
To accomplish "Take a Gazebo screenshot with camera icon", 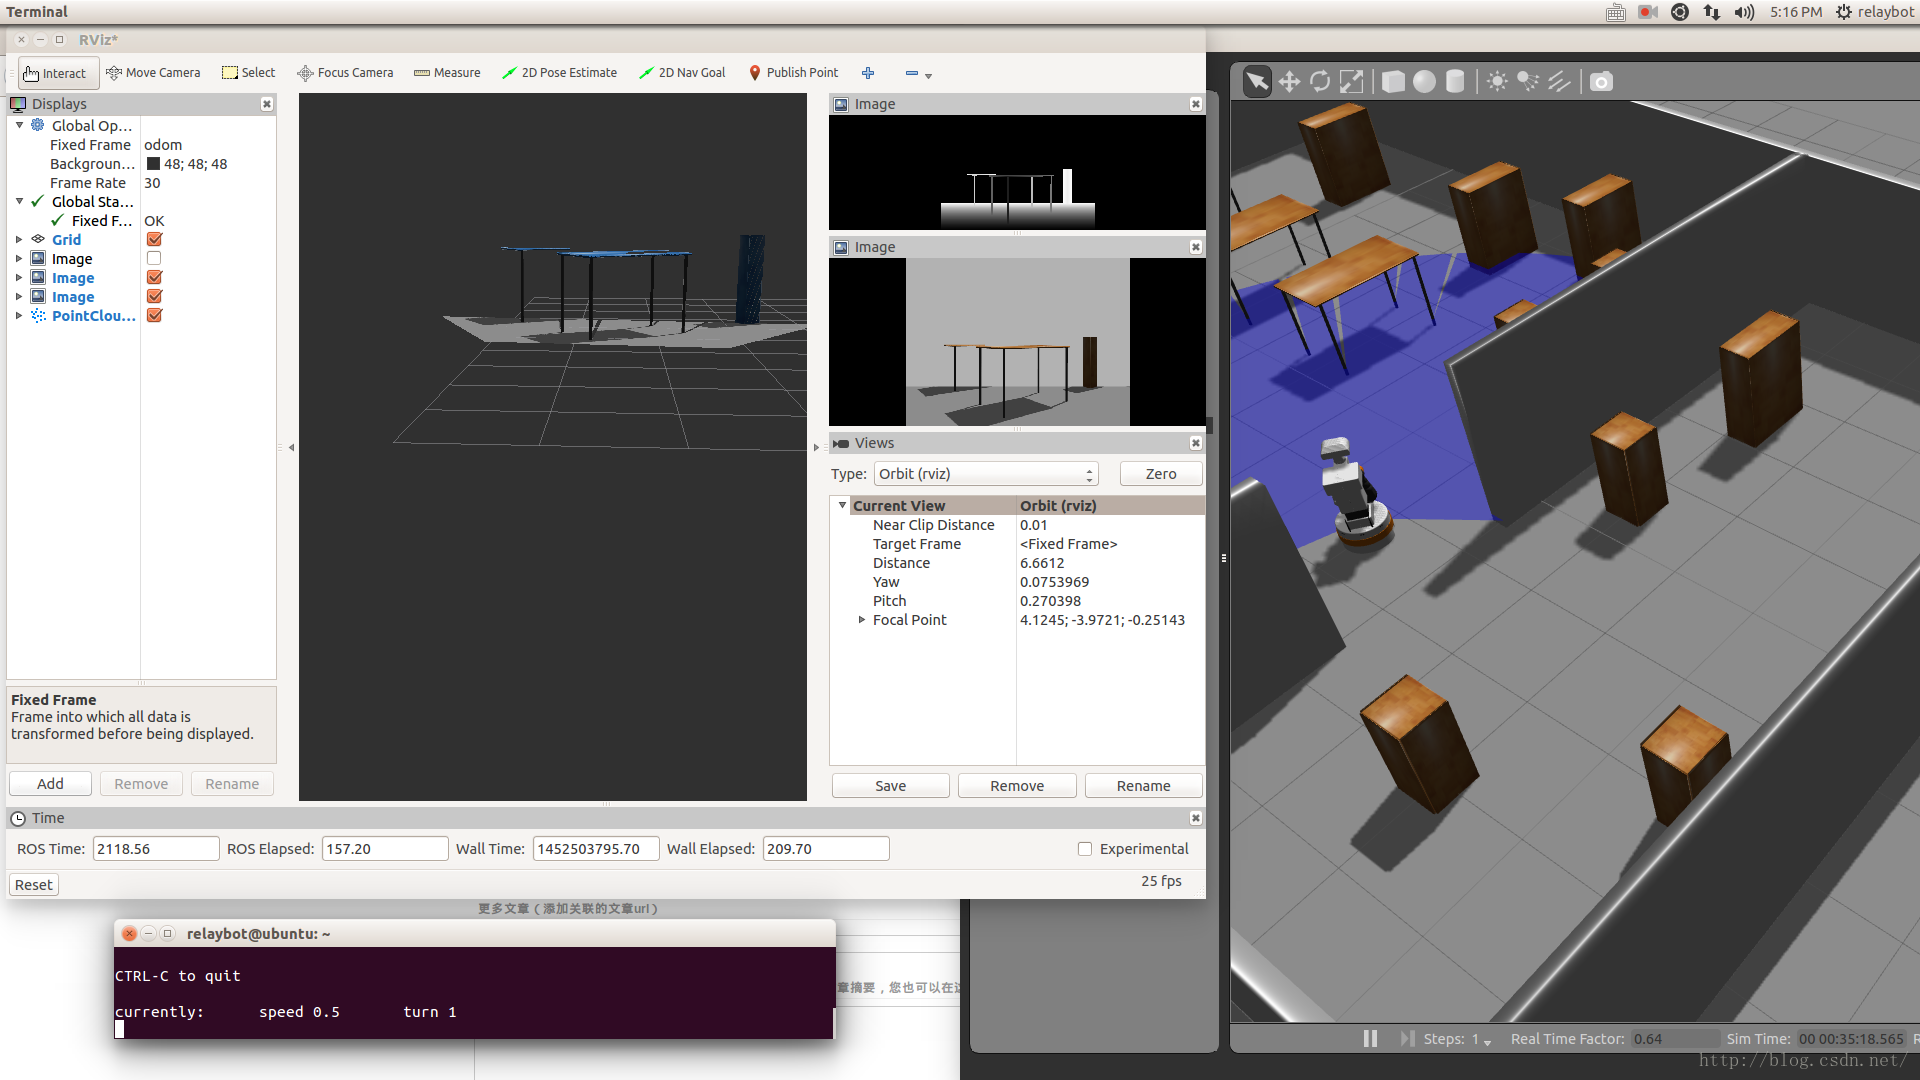I will click(x=1601, y=82).
